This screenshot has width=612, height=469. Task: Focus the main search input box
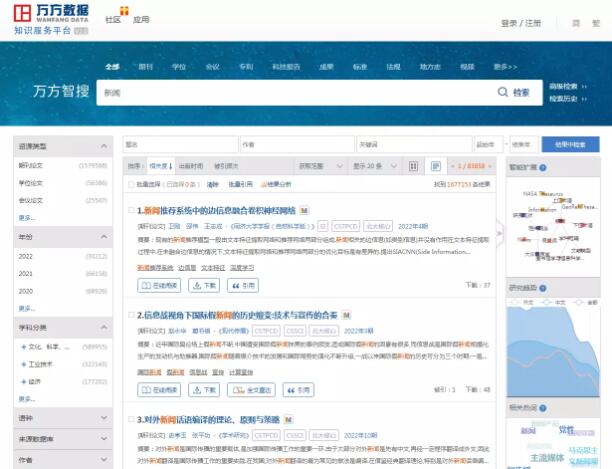[x=297, y=92]
